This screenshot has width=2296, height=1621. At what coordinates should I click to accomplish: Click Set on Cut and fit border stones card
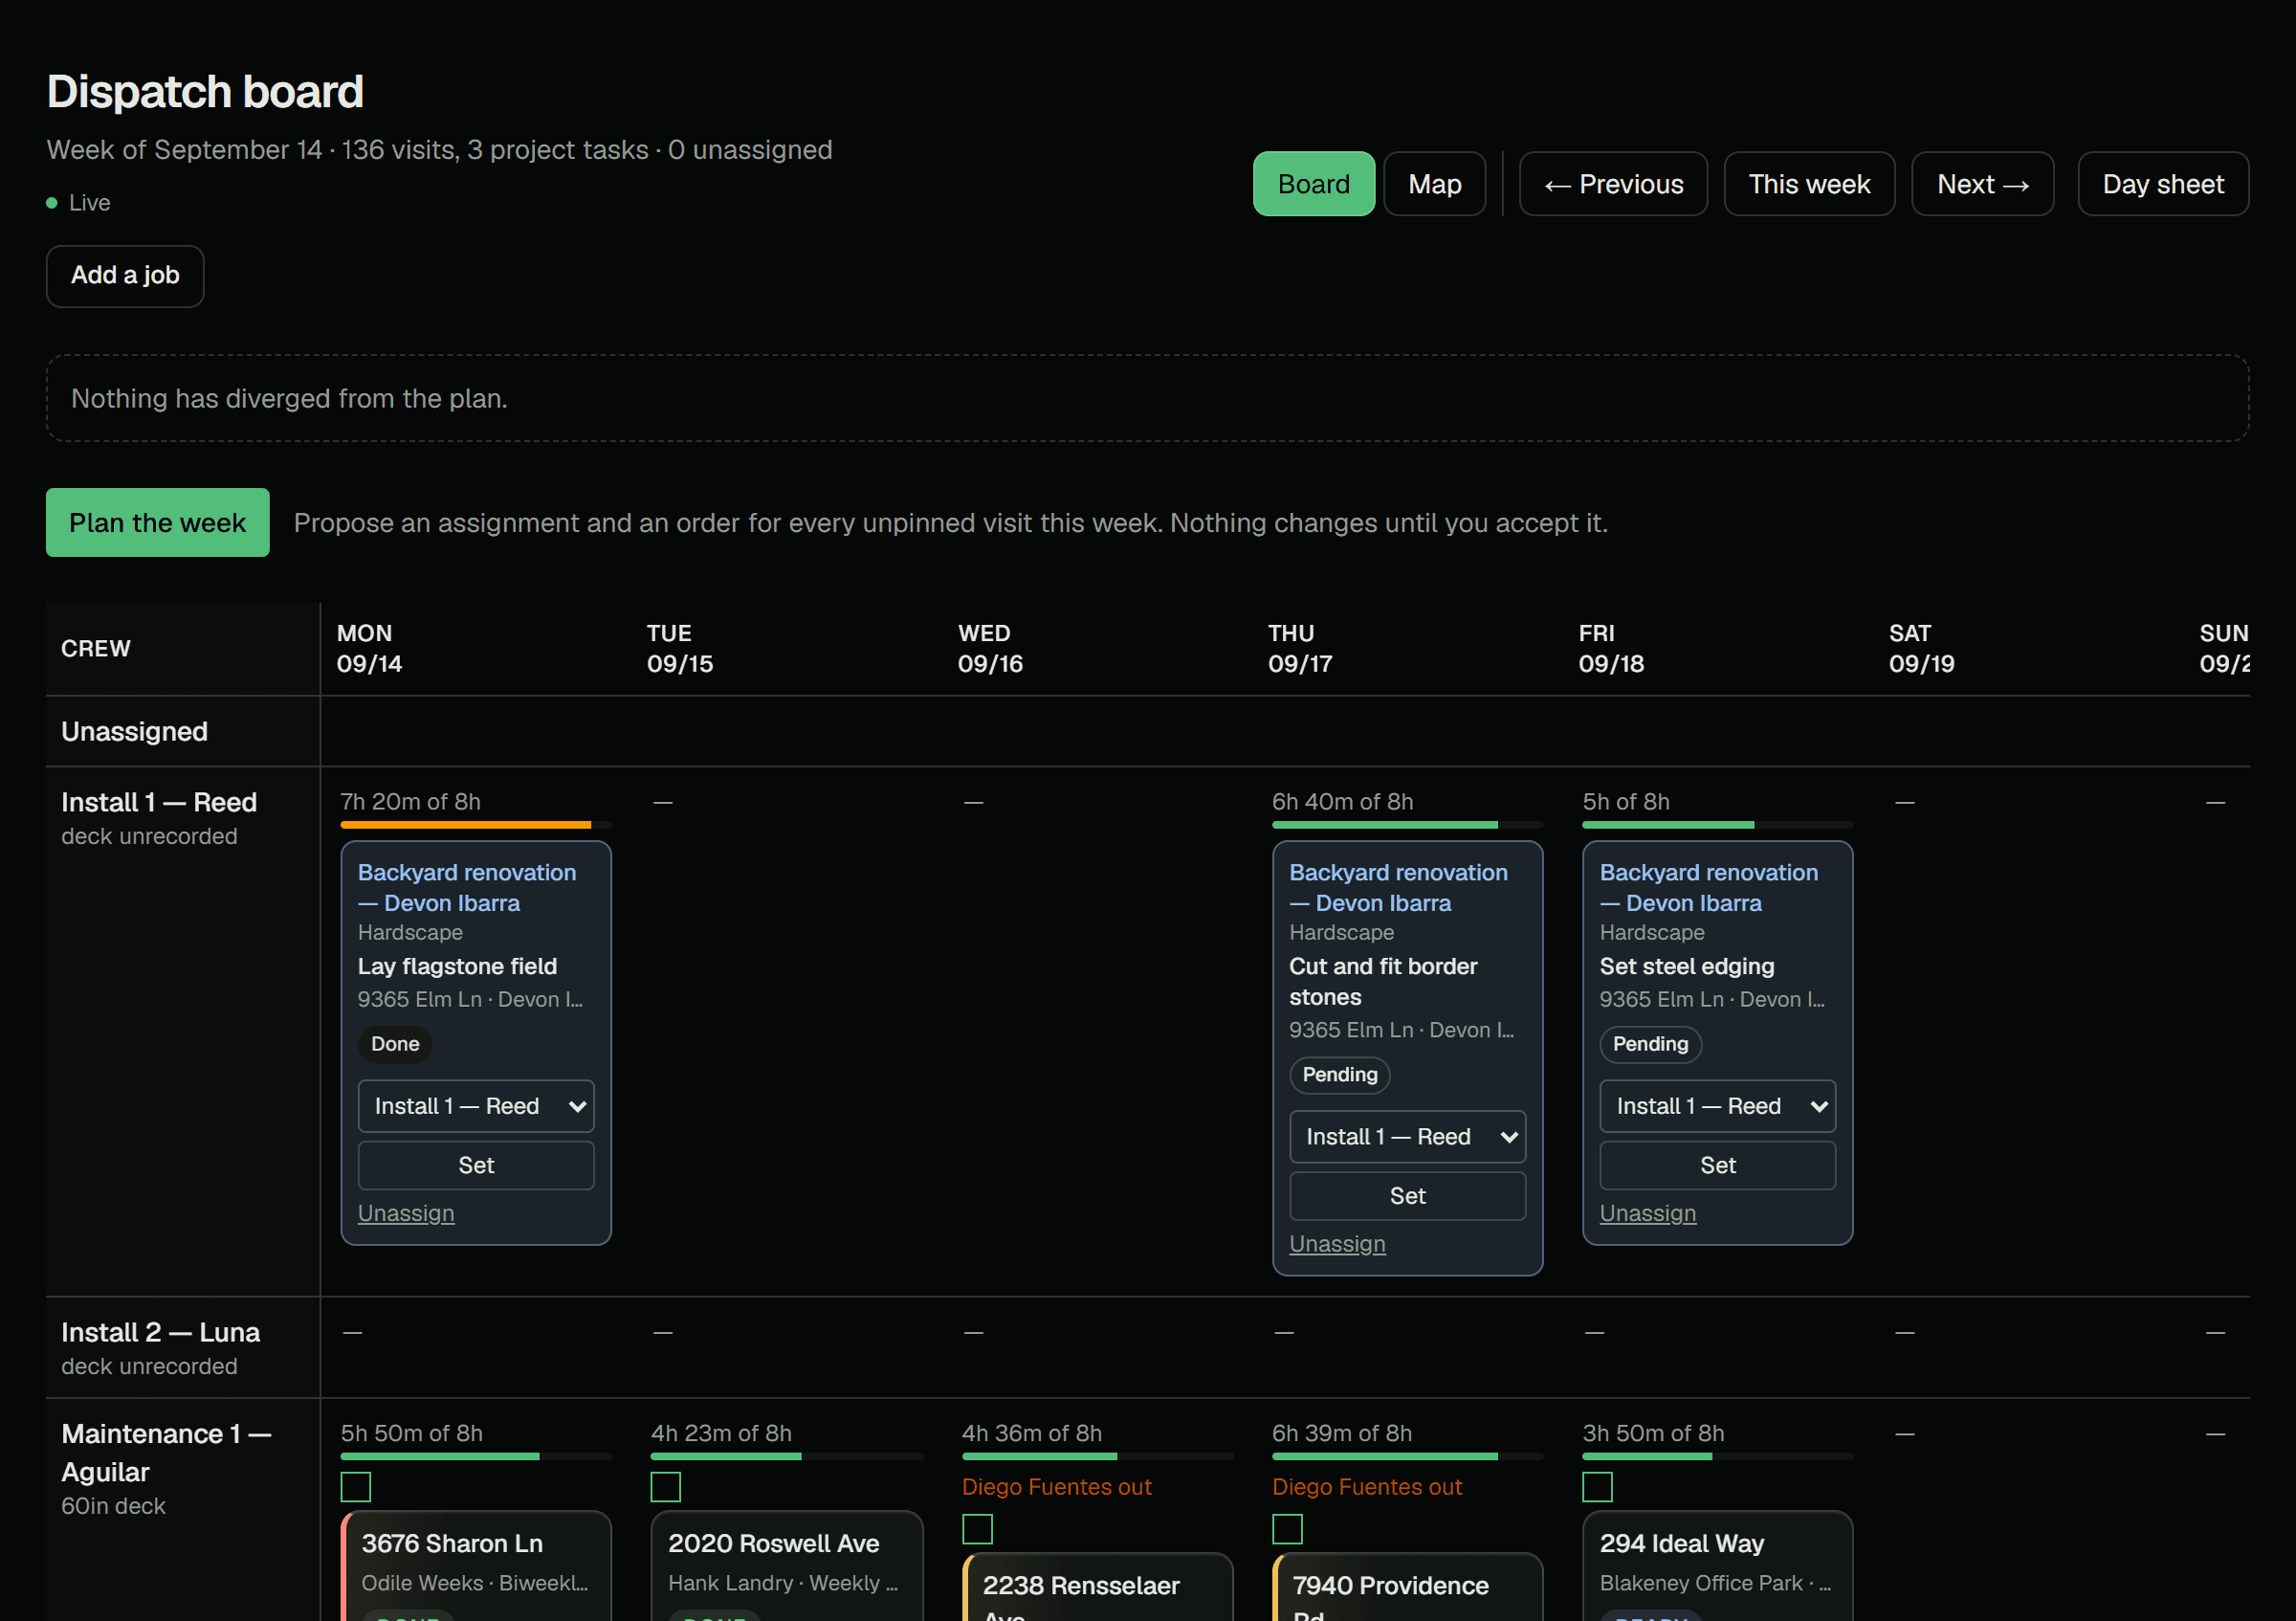click(x=1407, y=1197)
